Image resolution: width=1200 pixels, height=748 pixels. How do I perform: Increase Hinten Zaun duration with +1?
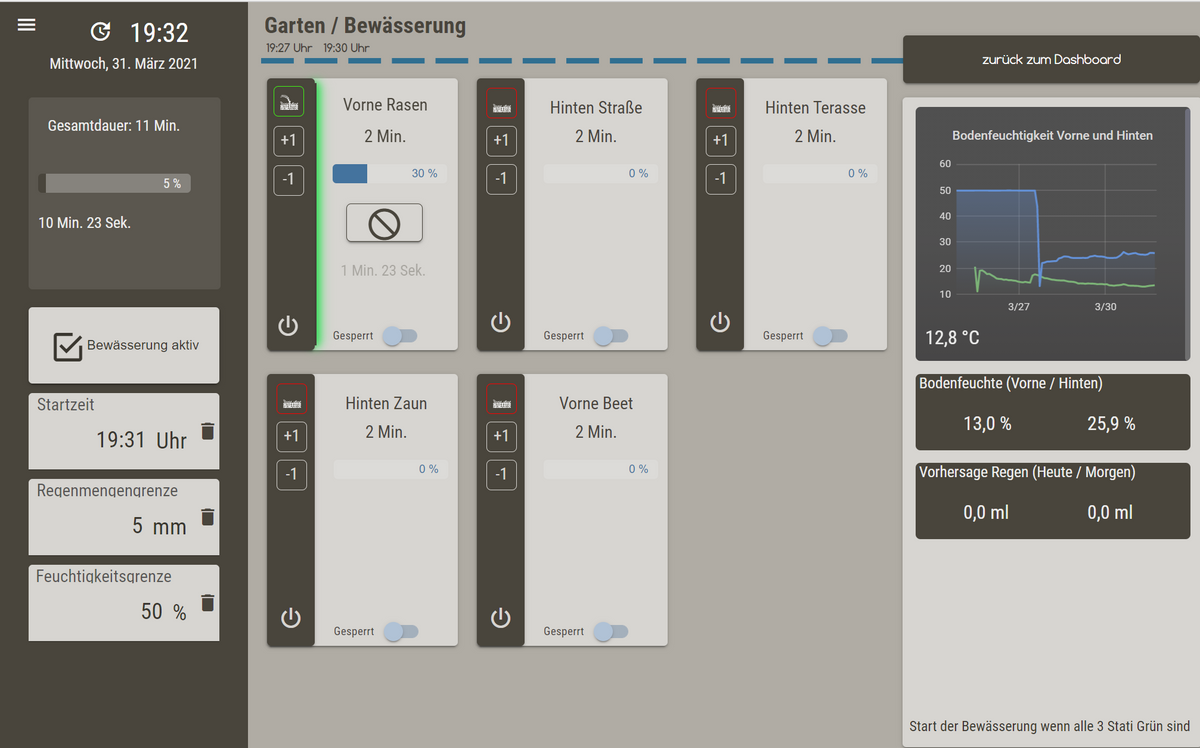pyautogui.click(x=291, y=437)
